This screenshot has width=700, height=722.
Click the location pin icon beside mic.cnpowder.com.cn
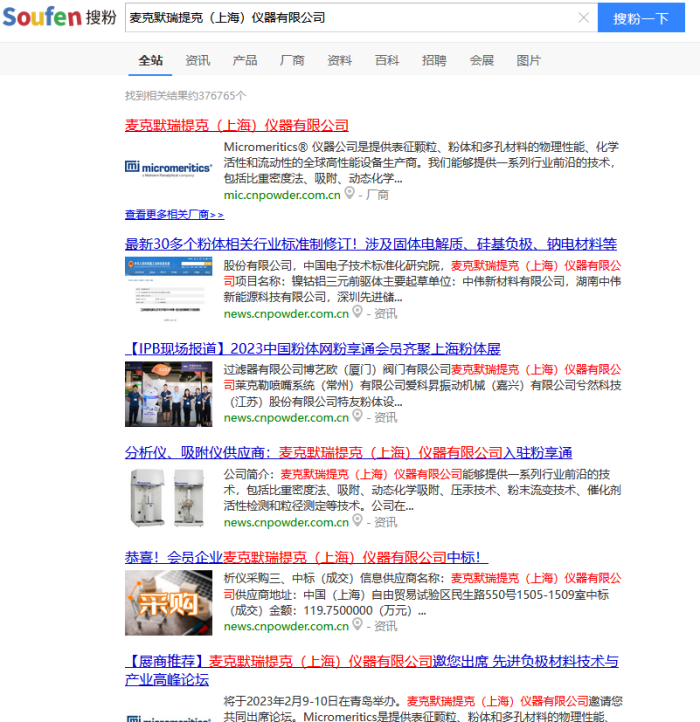350,194
